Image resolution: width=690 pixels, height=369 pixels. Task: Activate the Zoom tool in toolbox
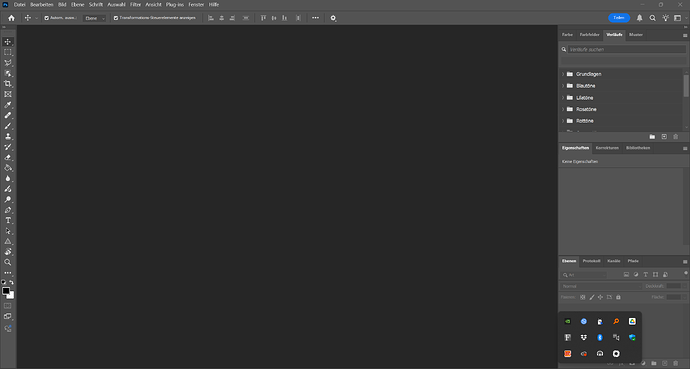coord(7,262)
